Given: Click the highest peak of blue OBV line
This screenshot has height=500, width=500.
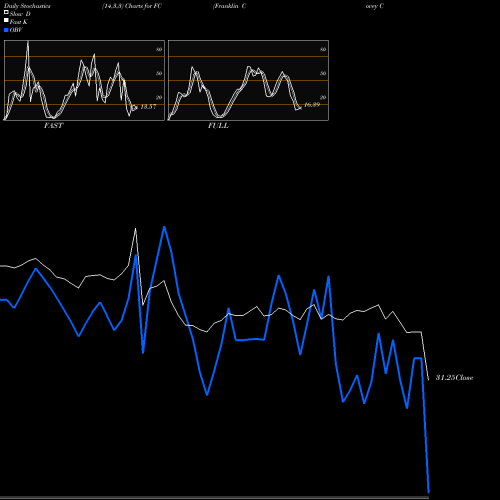Looking at the screenshot, I should click(x=164, y=227).
